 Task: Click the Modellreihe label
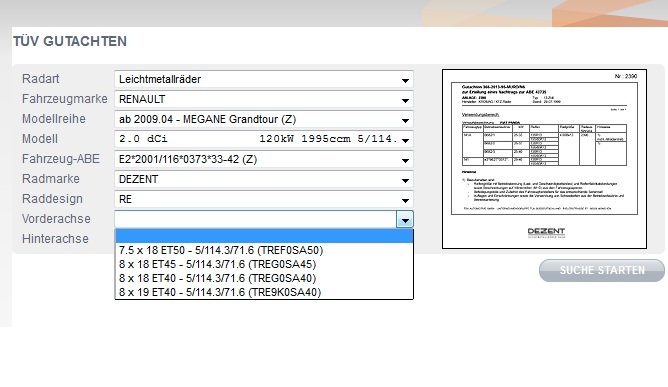pos(54,119)
